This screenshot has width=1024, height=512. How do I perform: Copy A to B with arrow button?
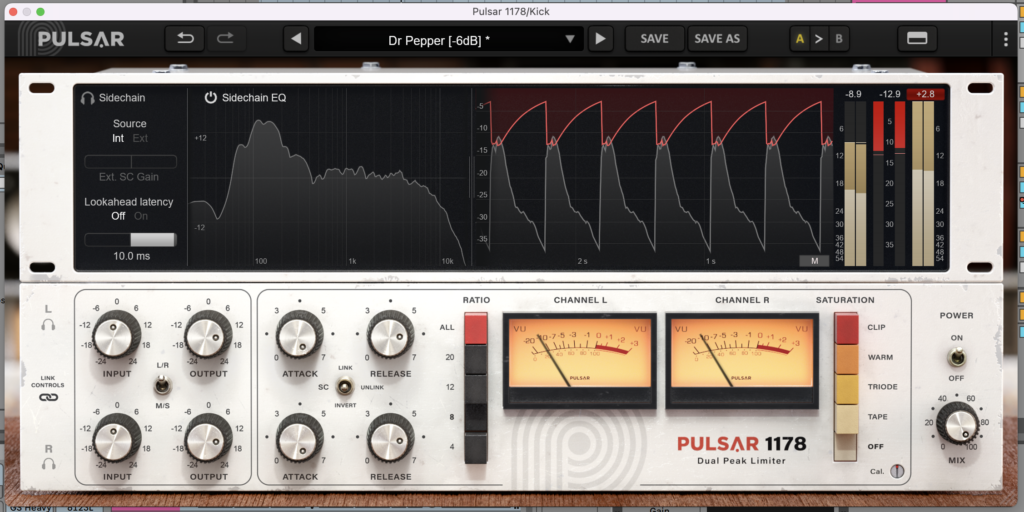tap(819, 39)
